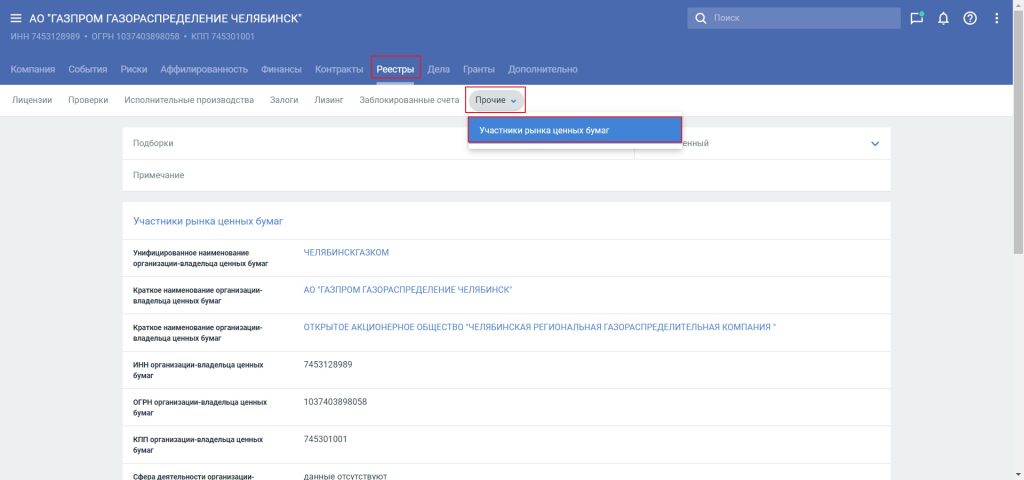Open the Залоги sub-tab
The width and height of the screenshot is (1024, 480).
[284, 100]
